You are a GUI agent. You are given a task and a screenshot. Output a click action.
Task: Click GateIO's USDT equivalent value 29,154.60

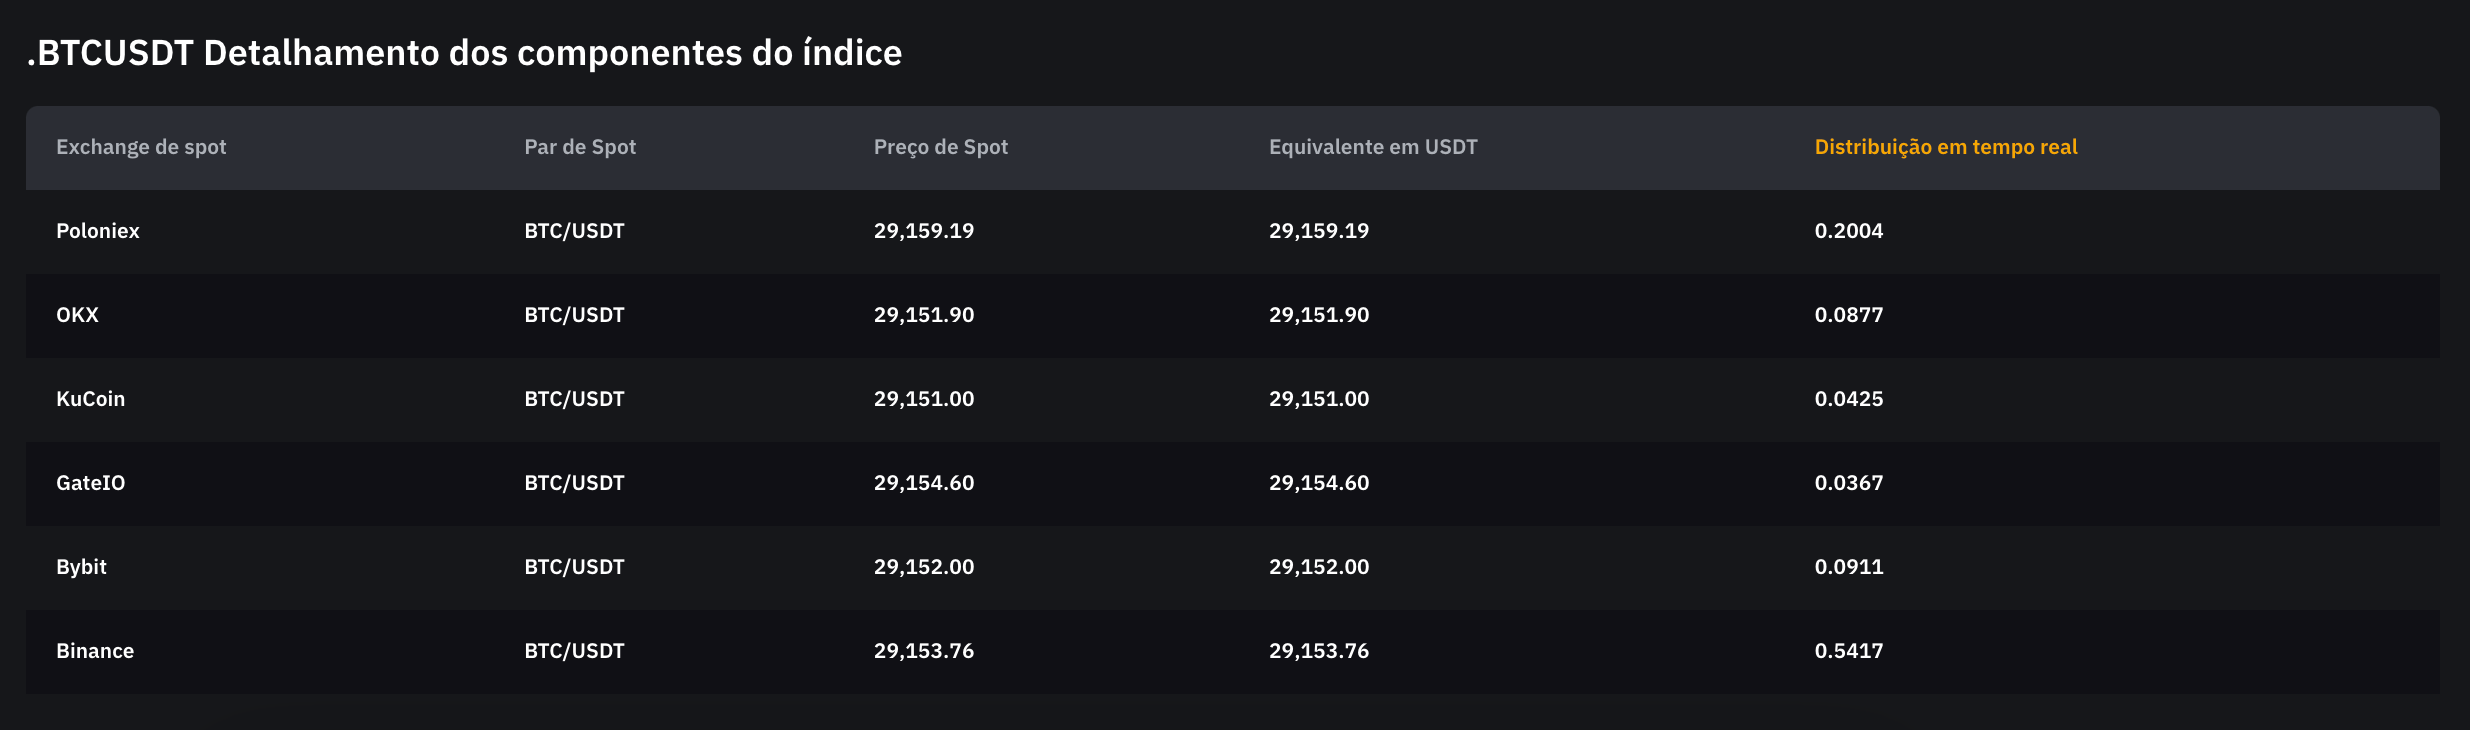pos(1318,483)
